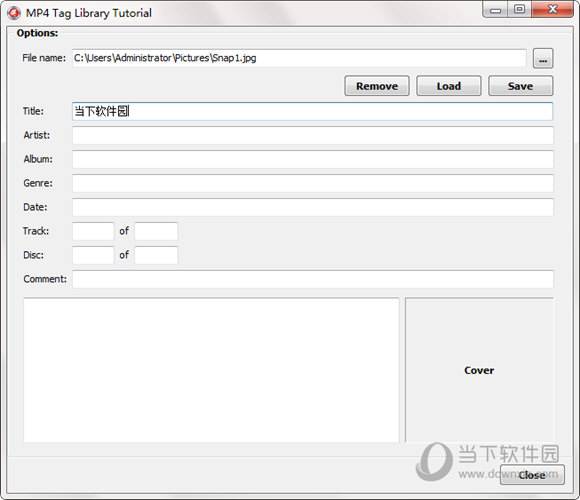Click the Save button

coord(520,86)
